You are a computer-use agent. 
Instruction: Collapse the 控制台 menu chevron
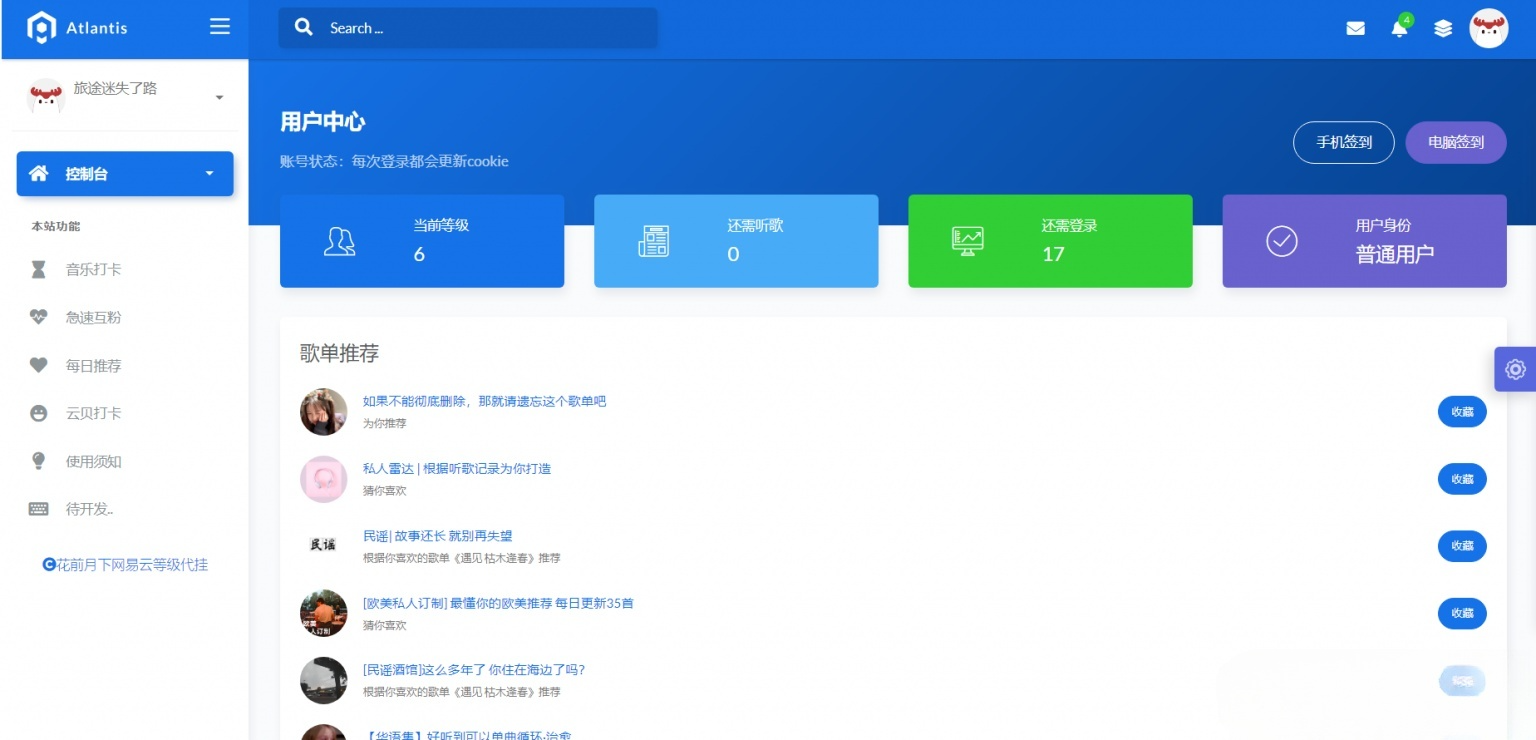click(x=209, y=173)
